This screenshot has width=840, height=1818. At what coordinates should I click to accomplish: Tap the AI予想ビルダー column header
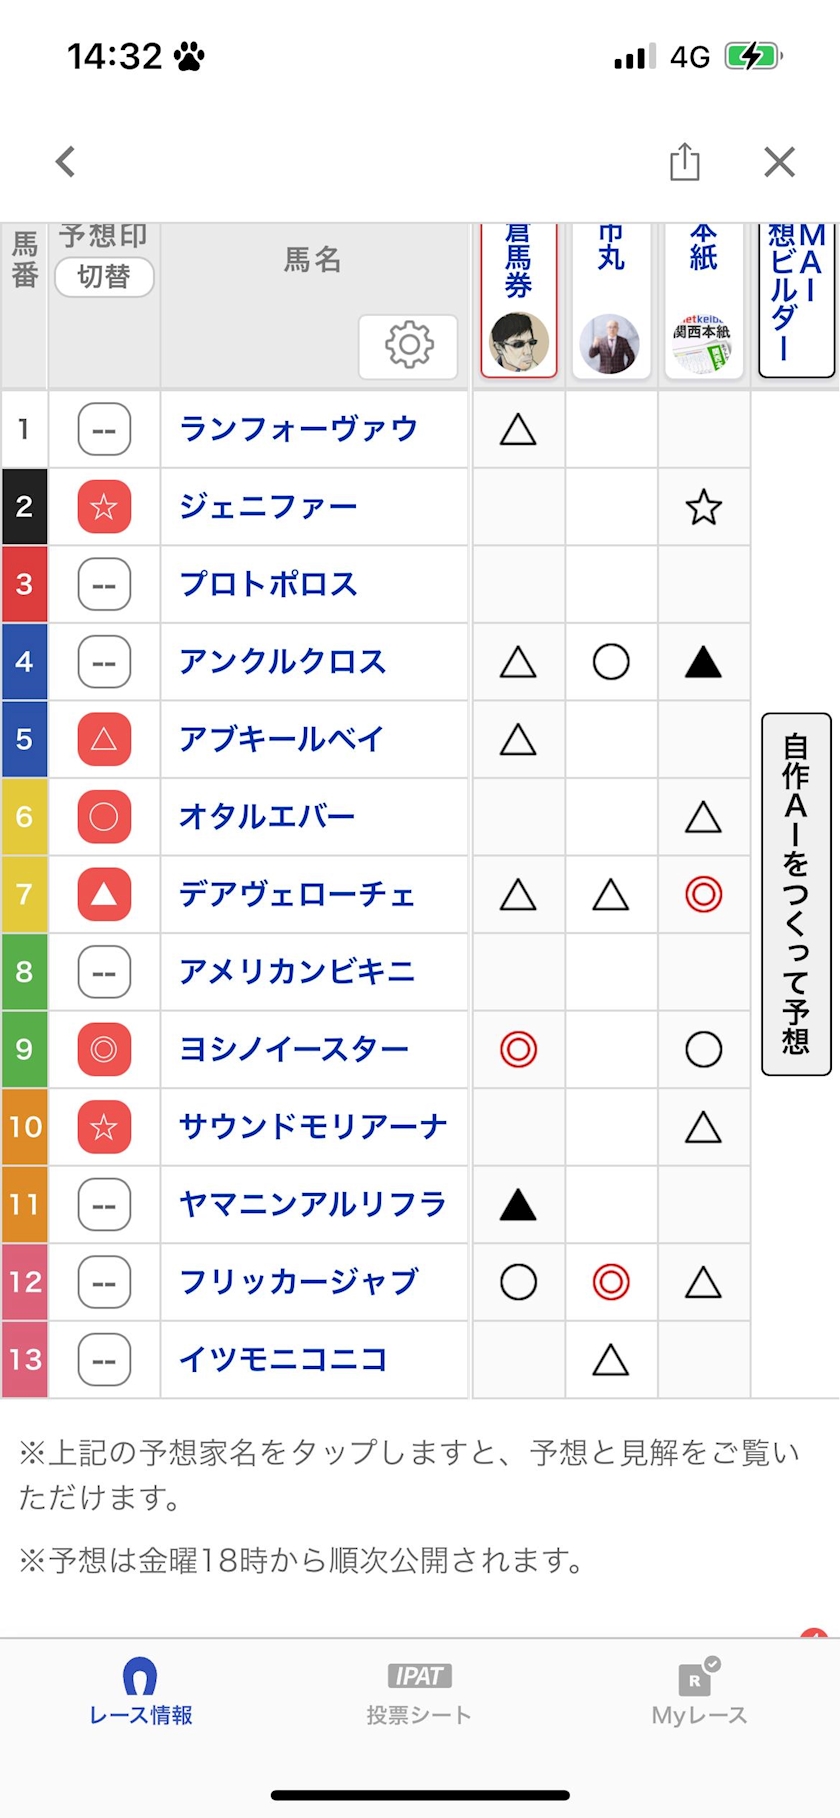tap(796, 298)
